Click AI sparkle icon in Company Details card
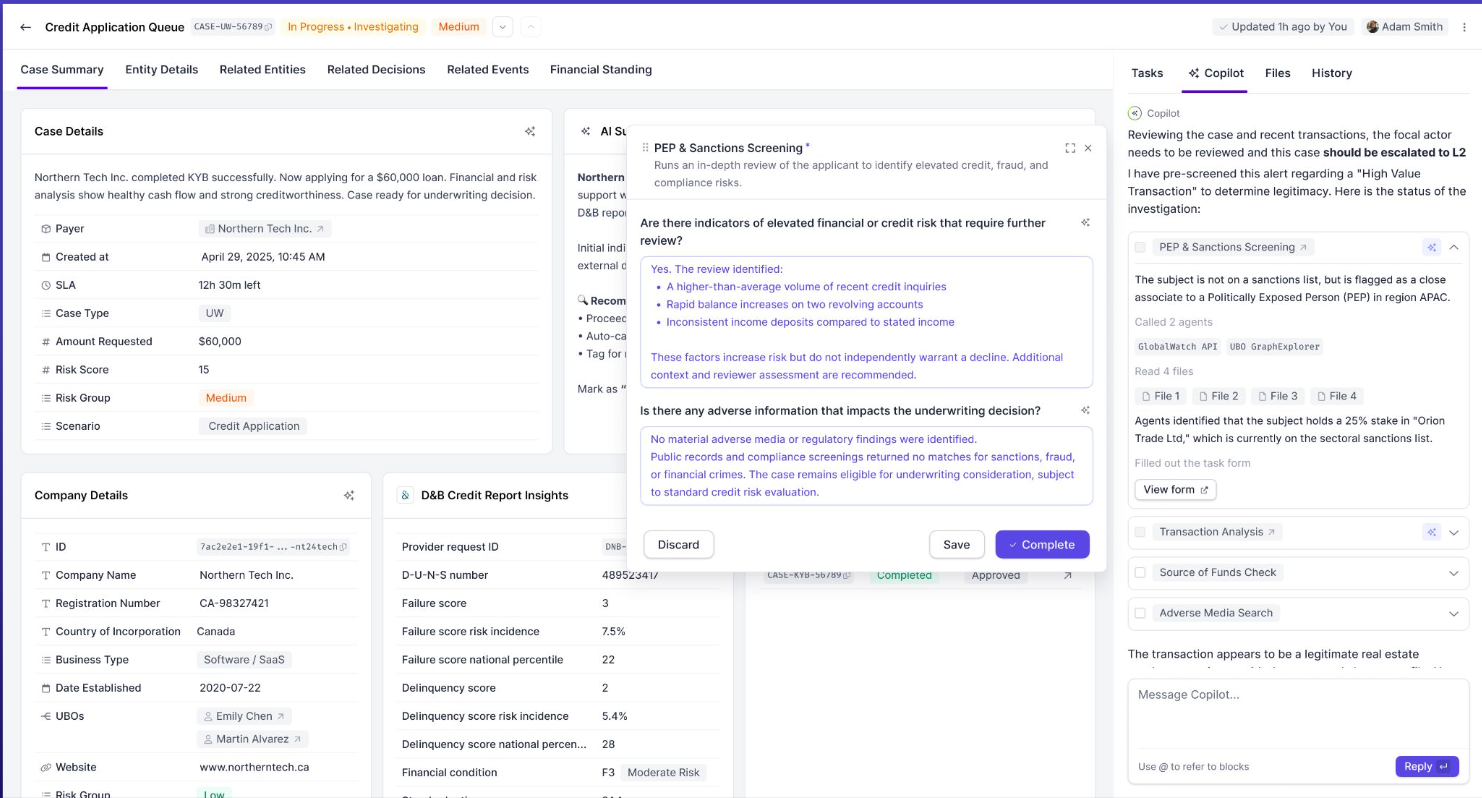Viewport: 1482px width, 798px height. (x=349, y=495)
